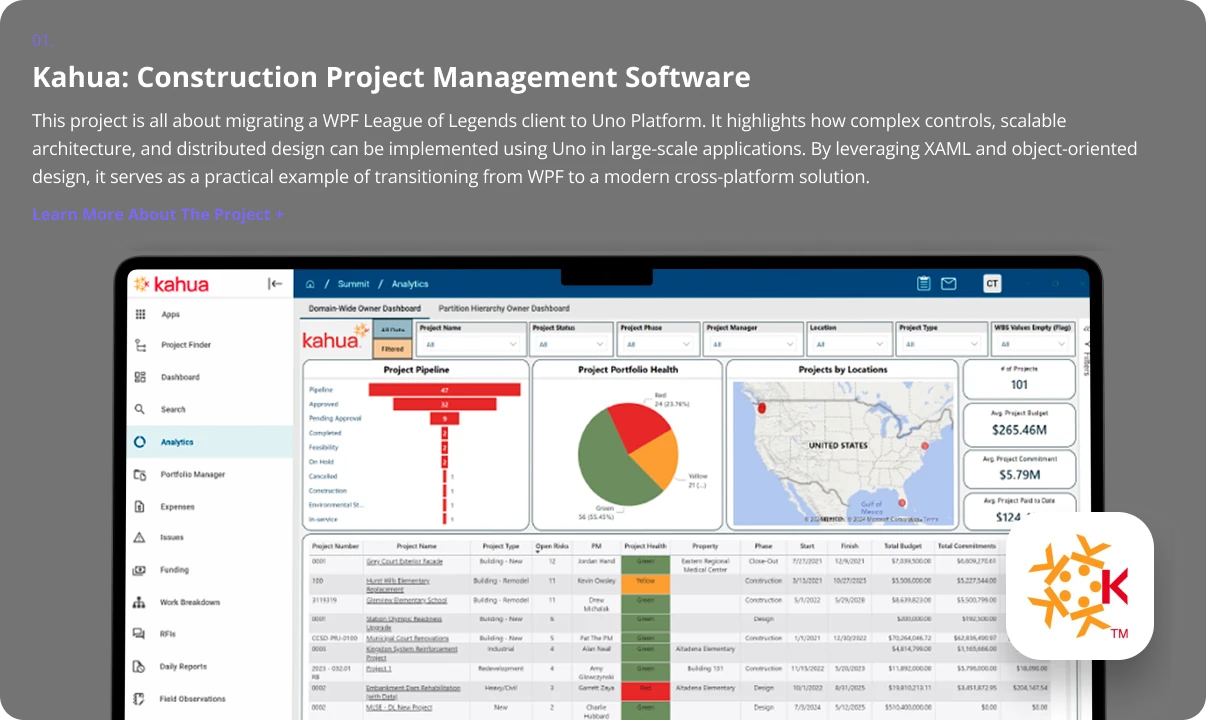Click the Kahua page heading title
This screenshot has width=1206, height=720.
tap(391, 77)
